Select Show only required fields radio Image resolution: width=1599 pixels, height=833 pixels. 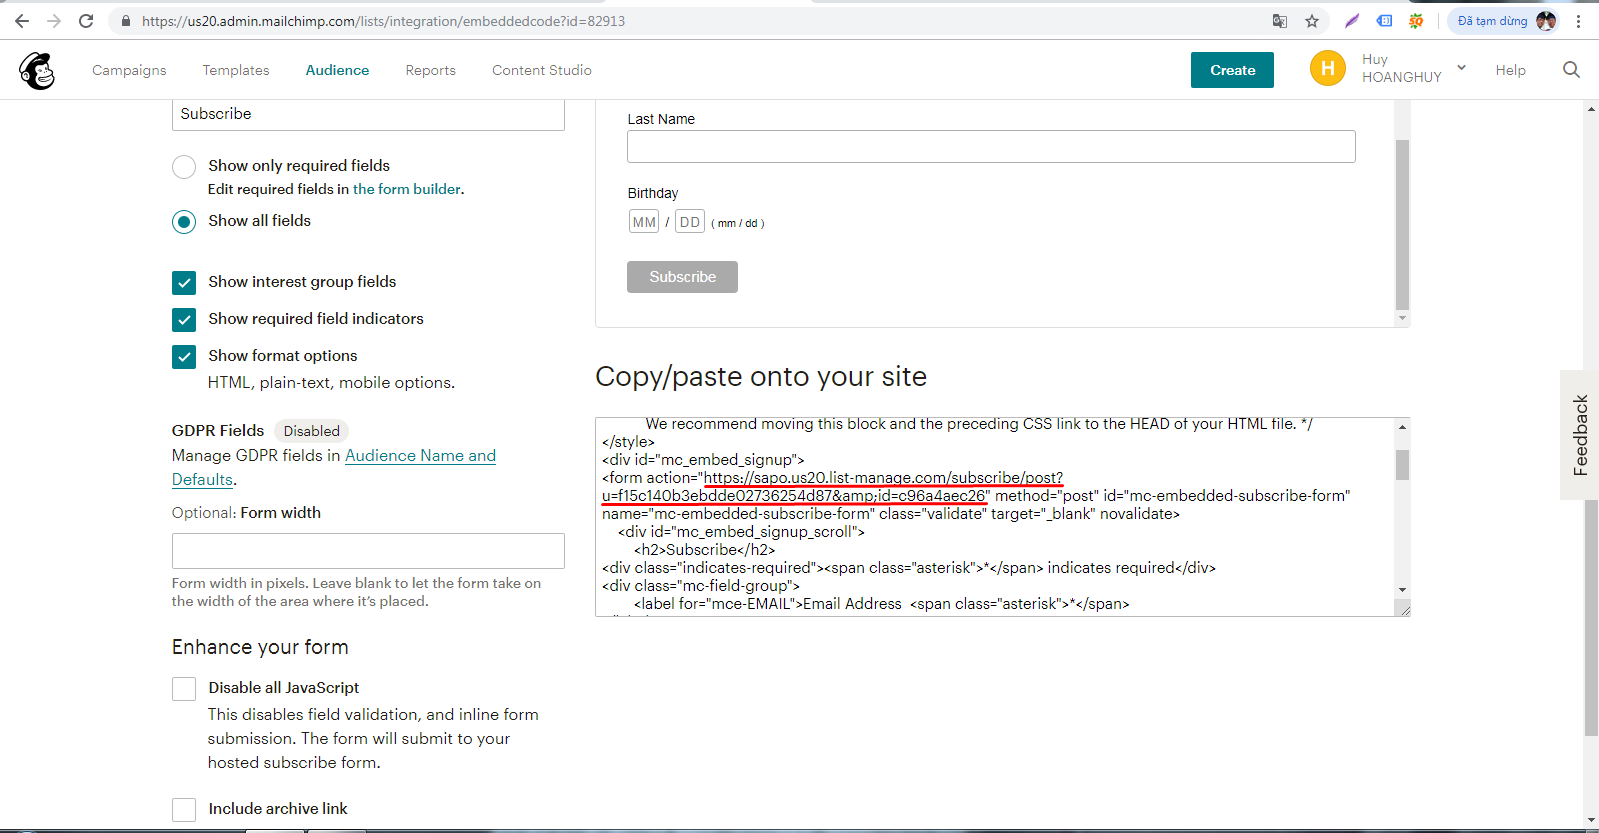[184, 167]
